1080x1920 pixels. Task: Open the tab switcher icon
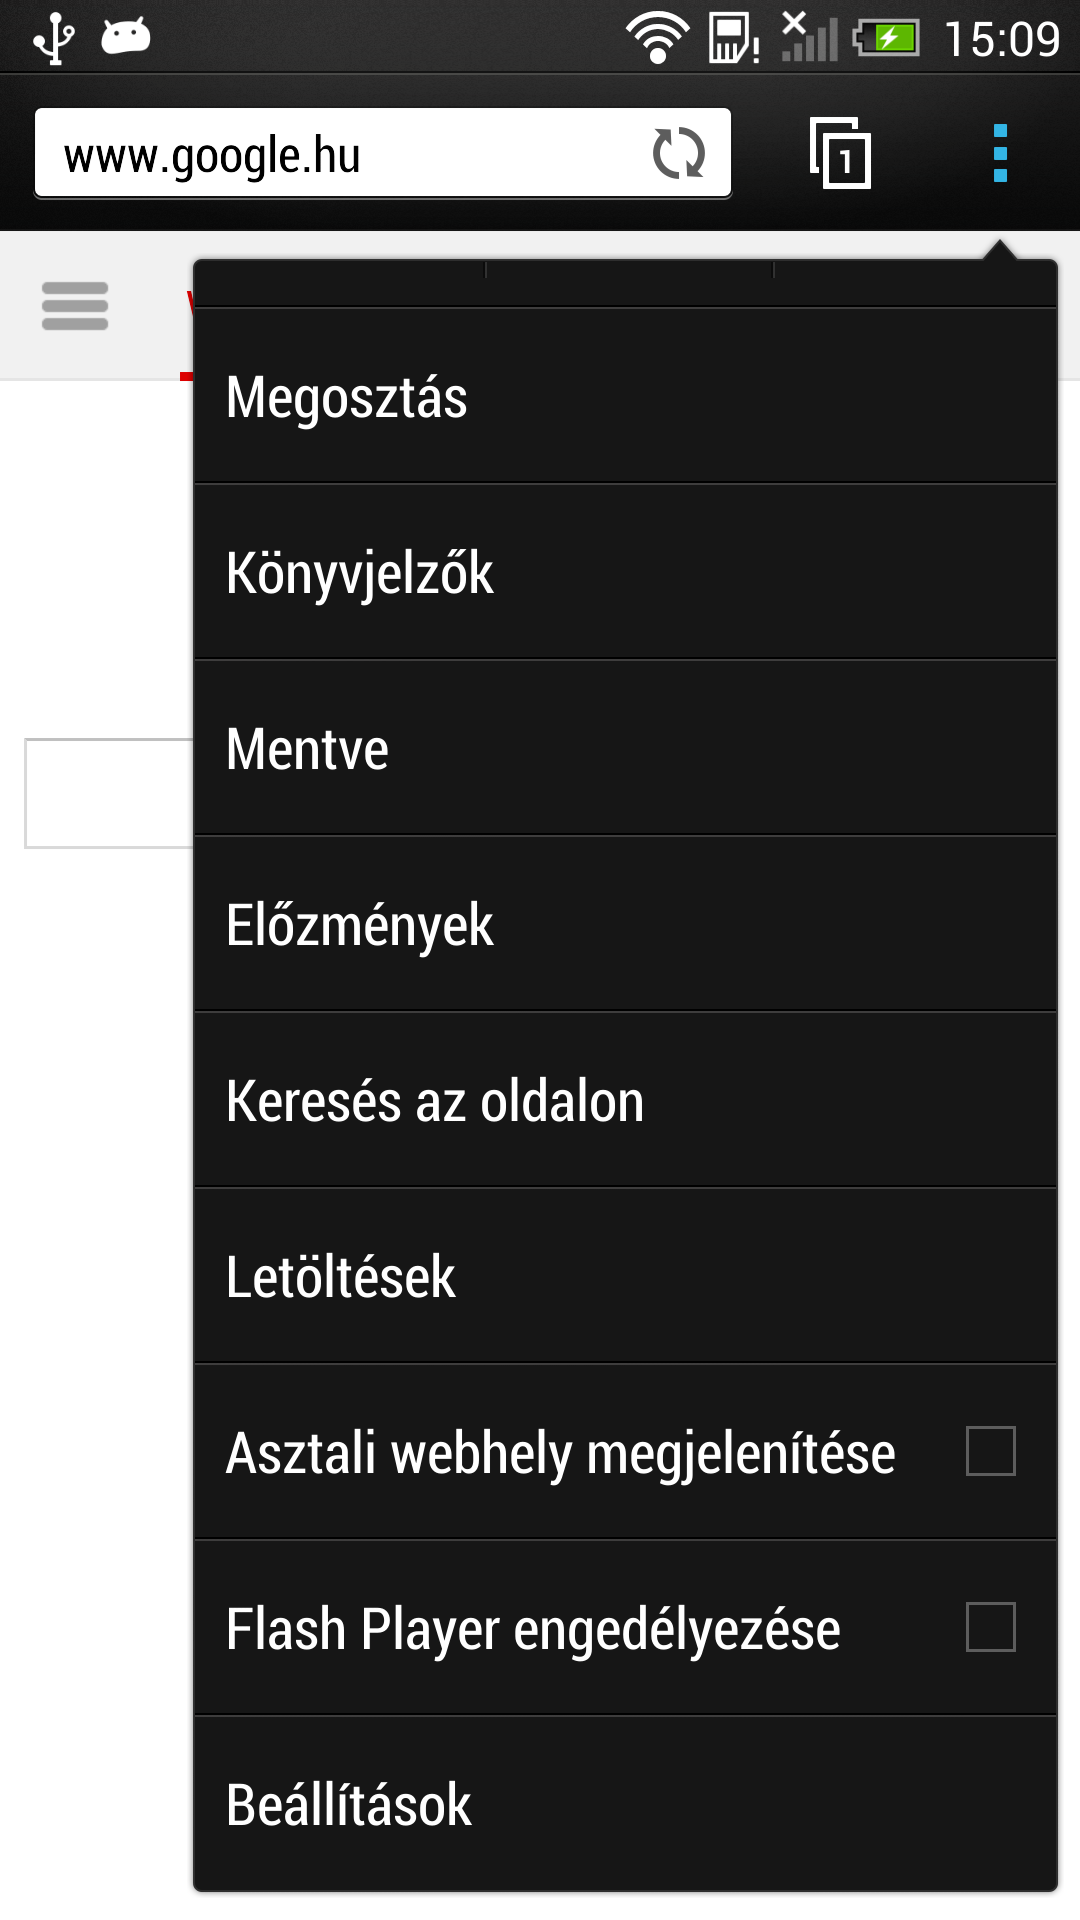(840, 154)
